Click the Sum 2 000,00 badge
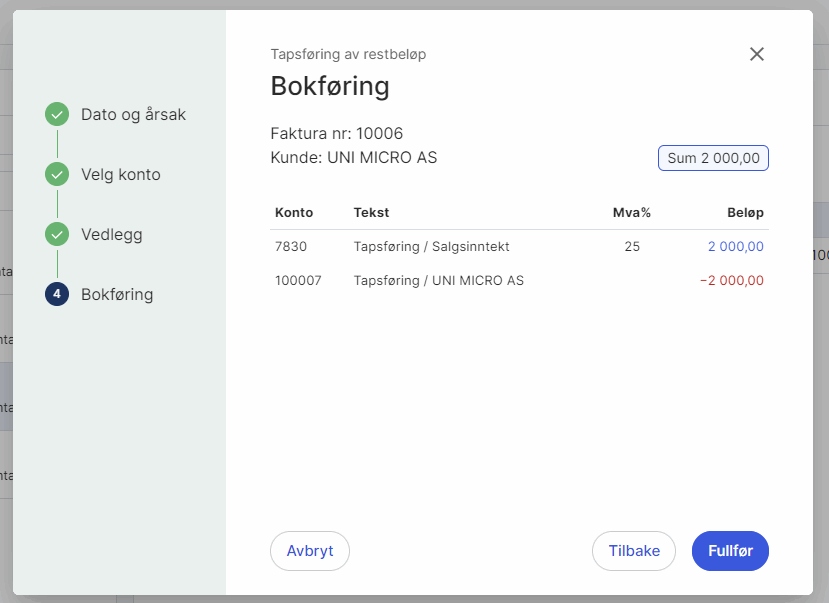 pyautogui.click(x=713, y=158)
